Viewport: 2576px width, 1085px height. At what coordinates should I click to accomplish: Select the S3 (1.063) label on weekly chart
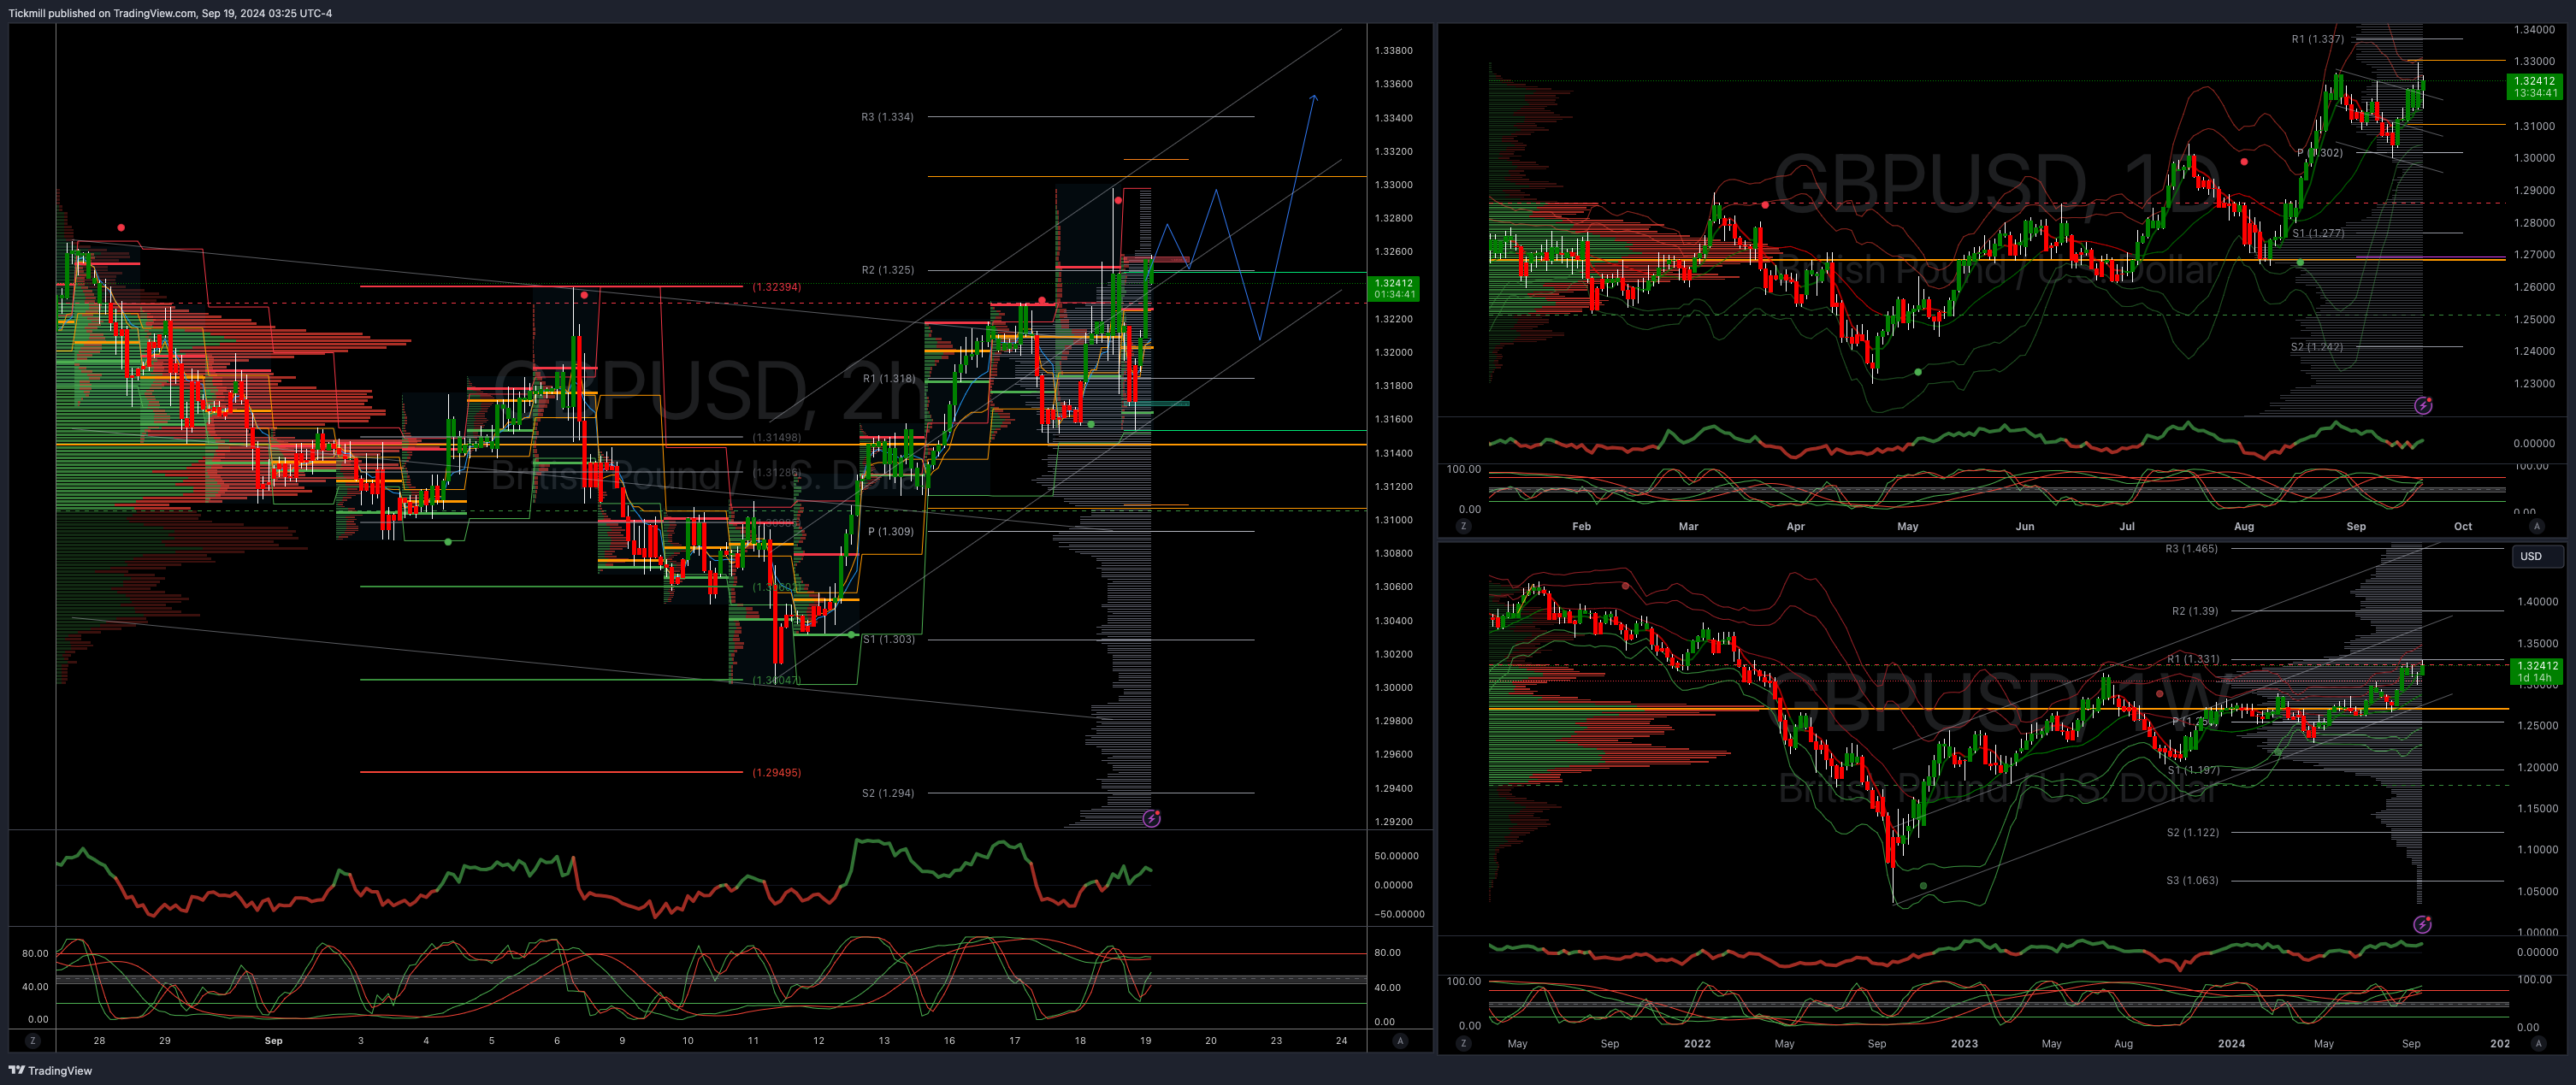tap(2192, 880)
